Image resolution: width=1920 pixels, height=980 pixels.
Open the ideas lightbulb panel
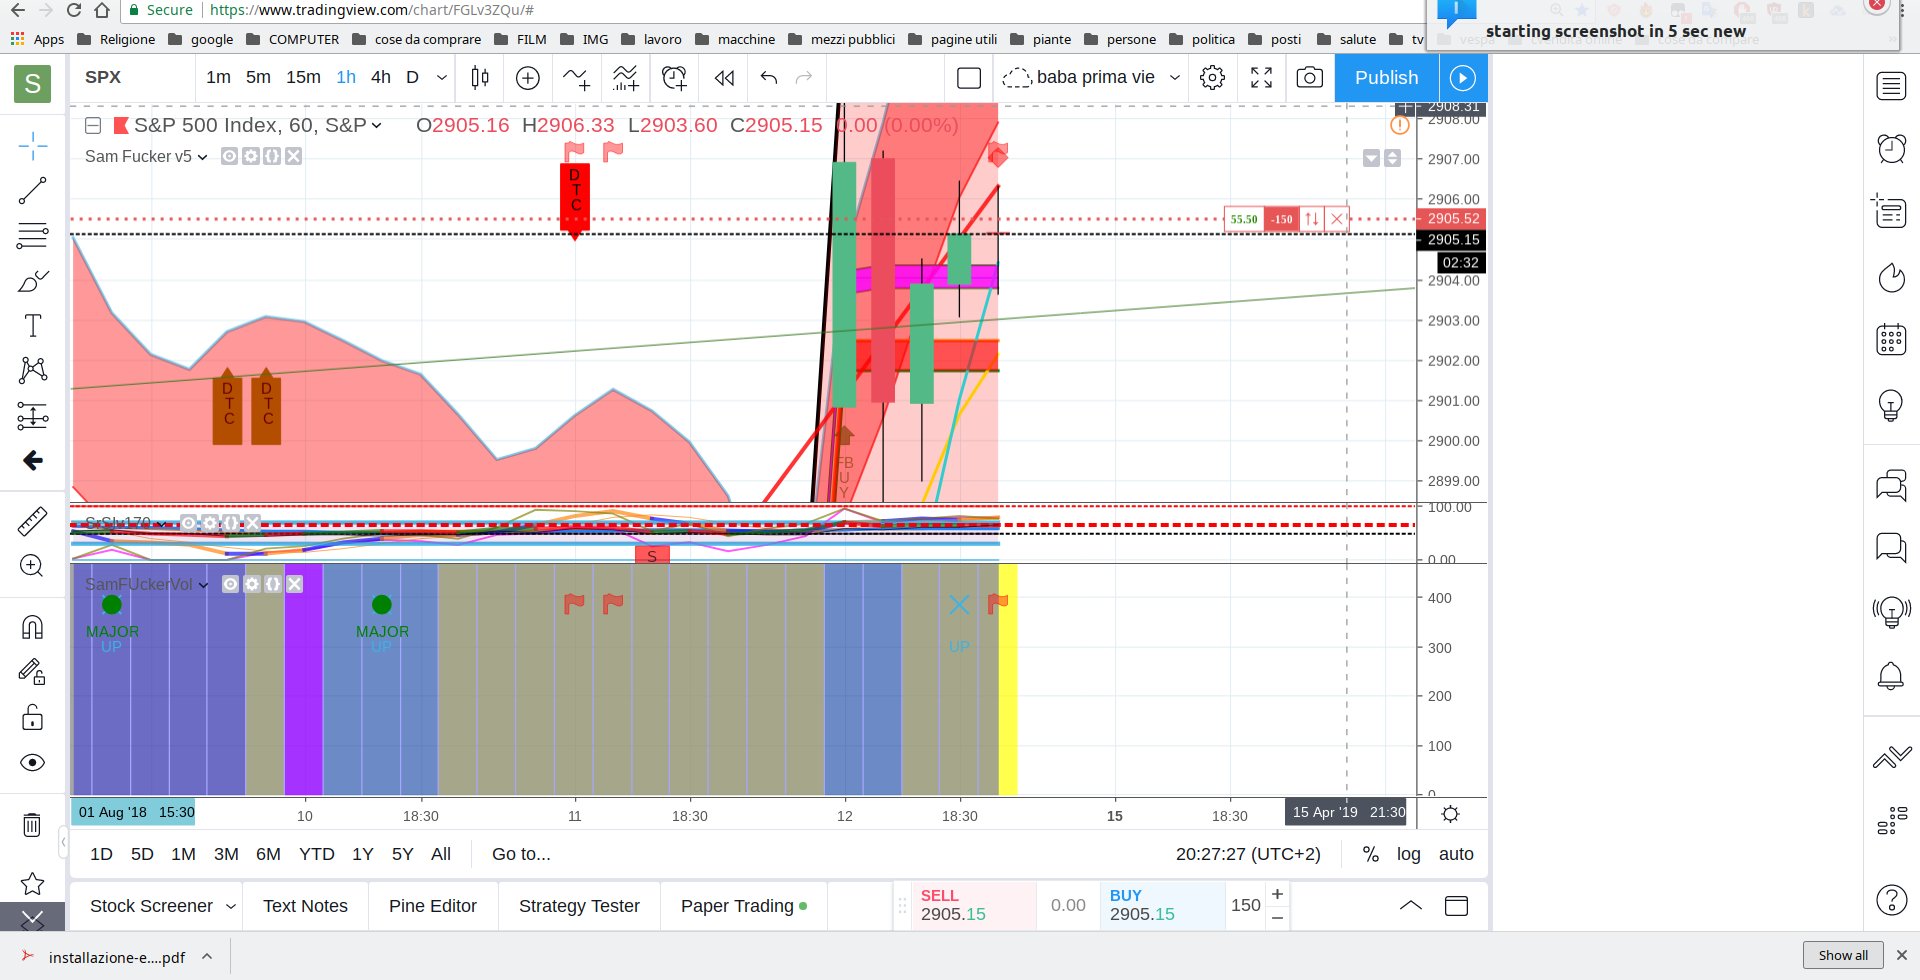[x=1890, y=405]
